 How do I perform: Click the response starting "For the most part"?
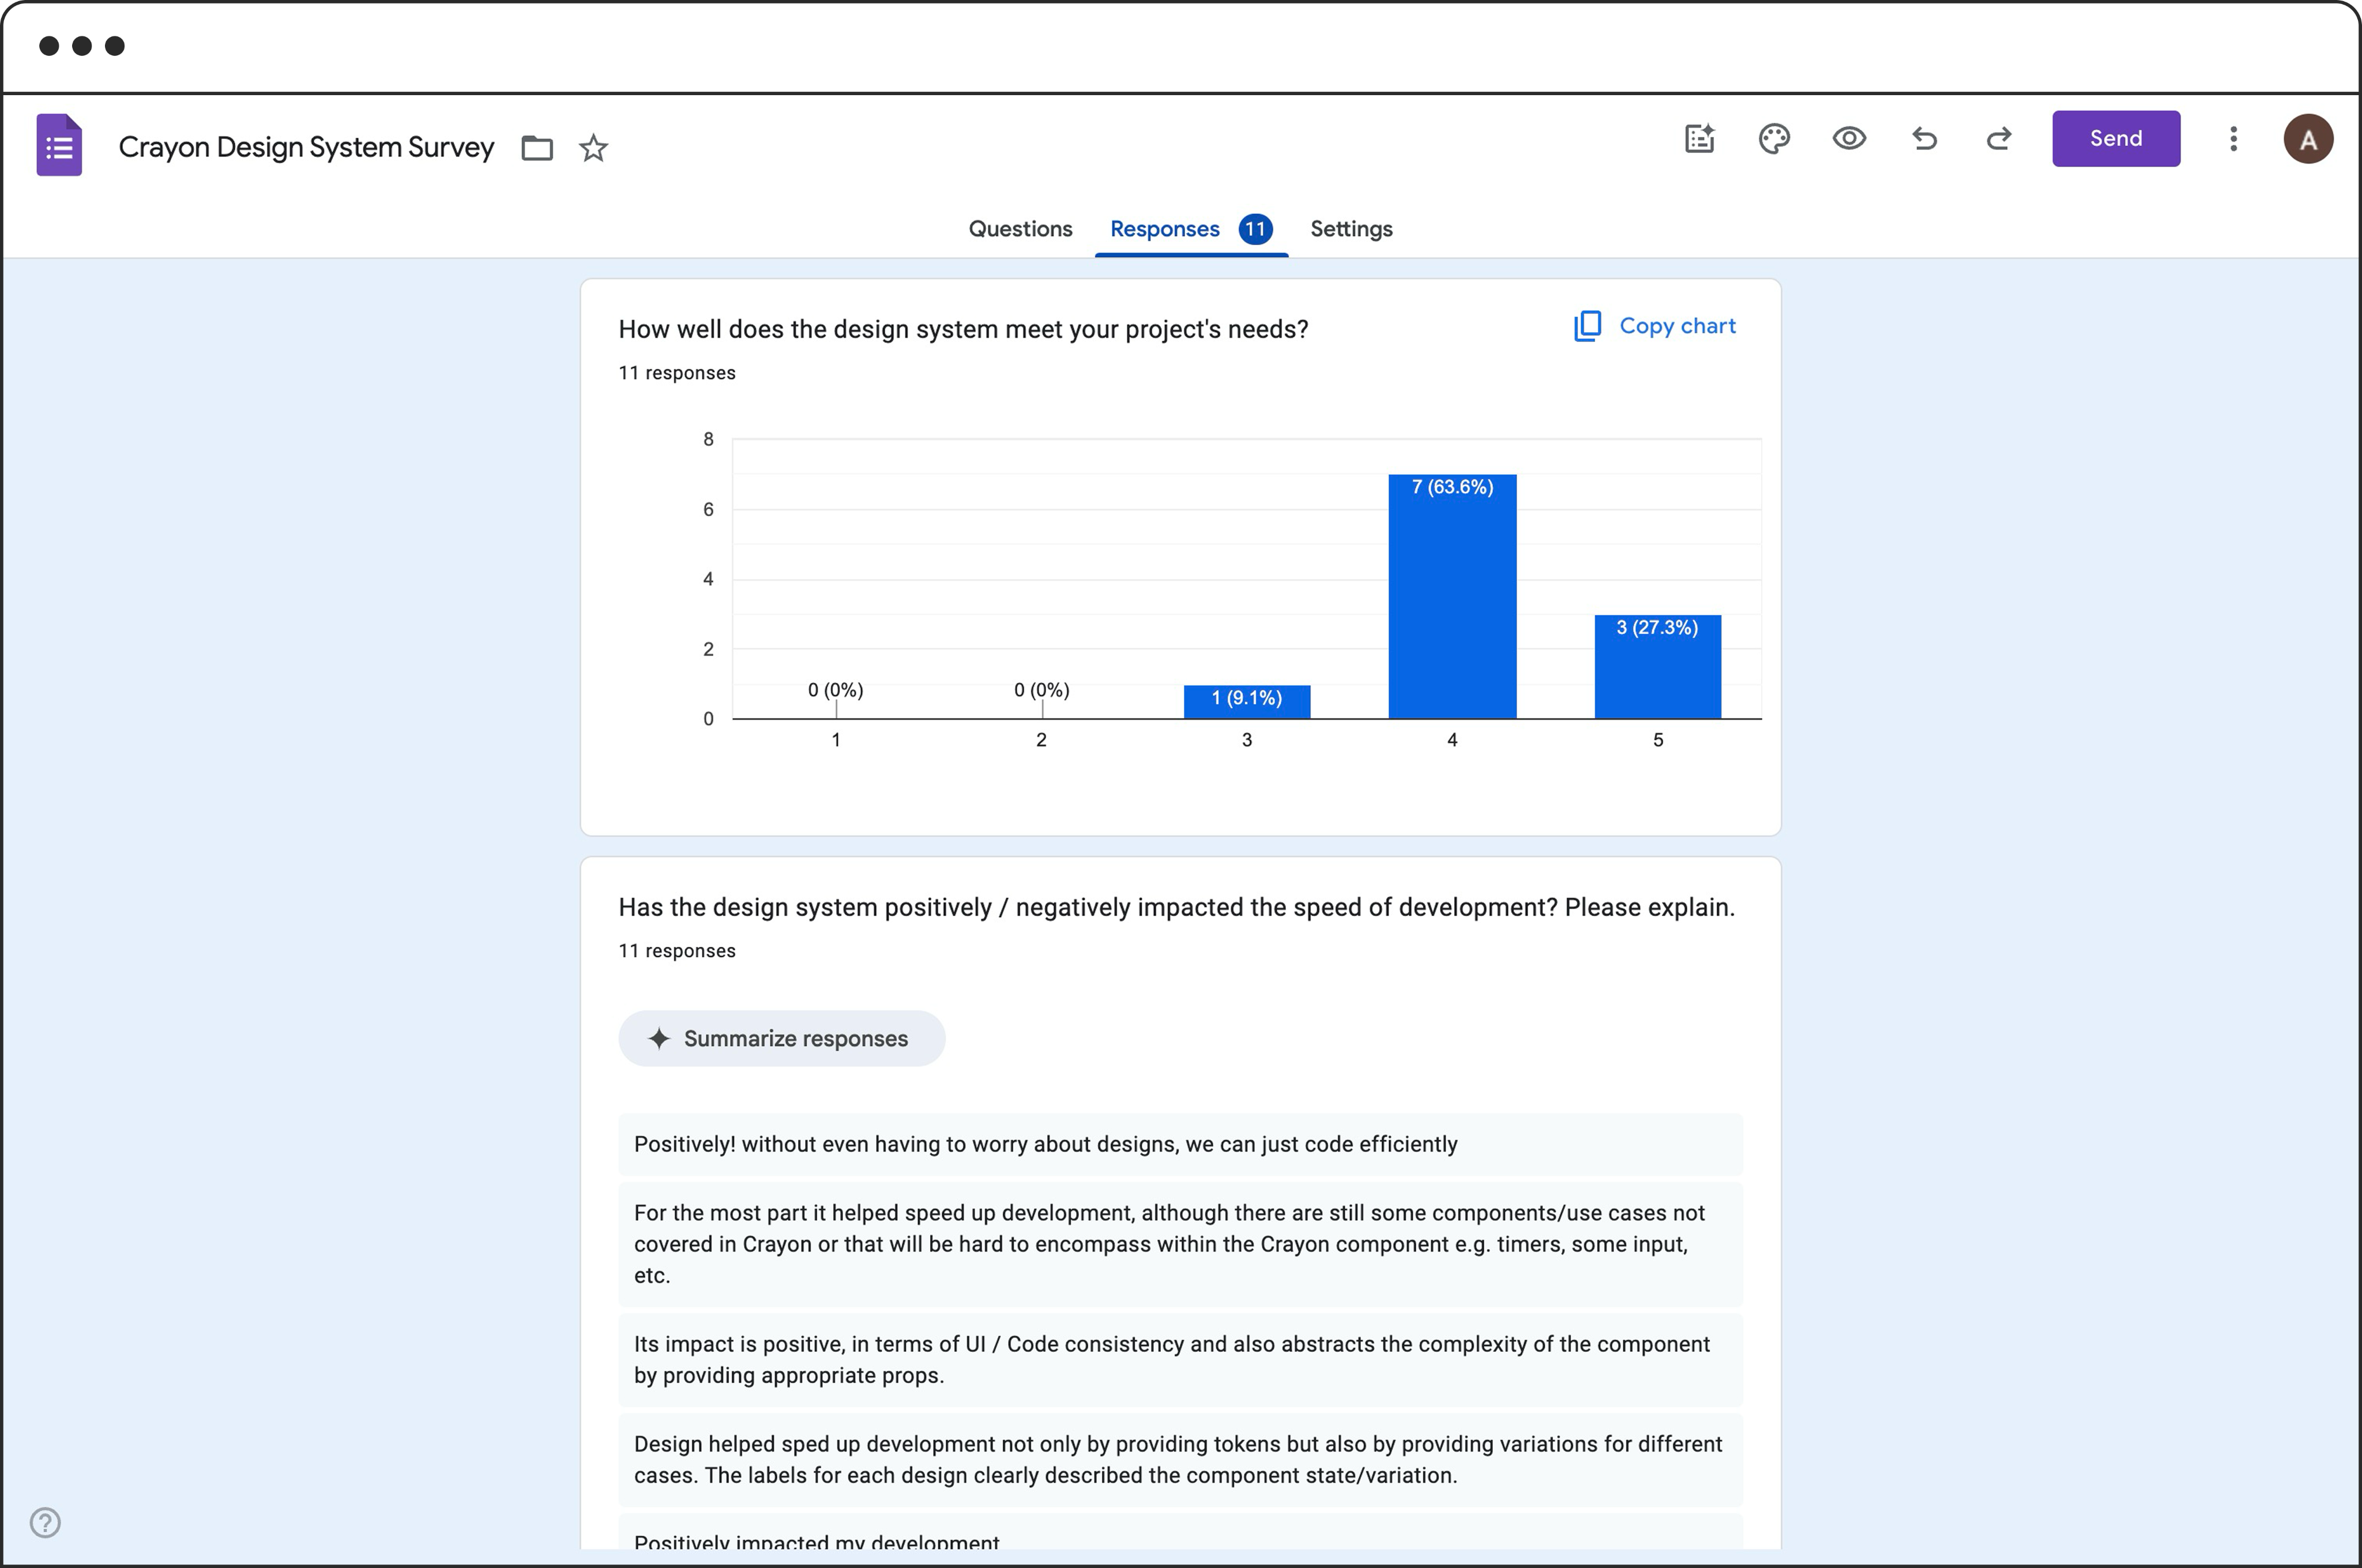(x=1180, y=1244)
